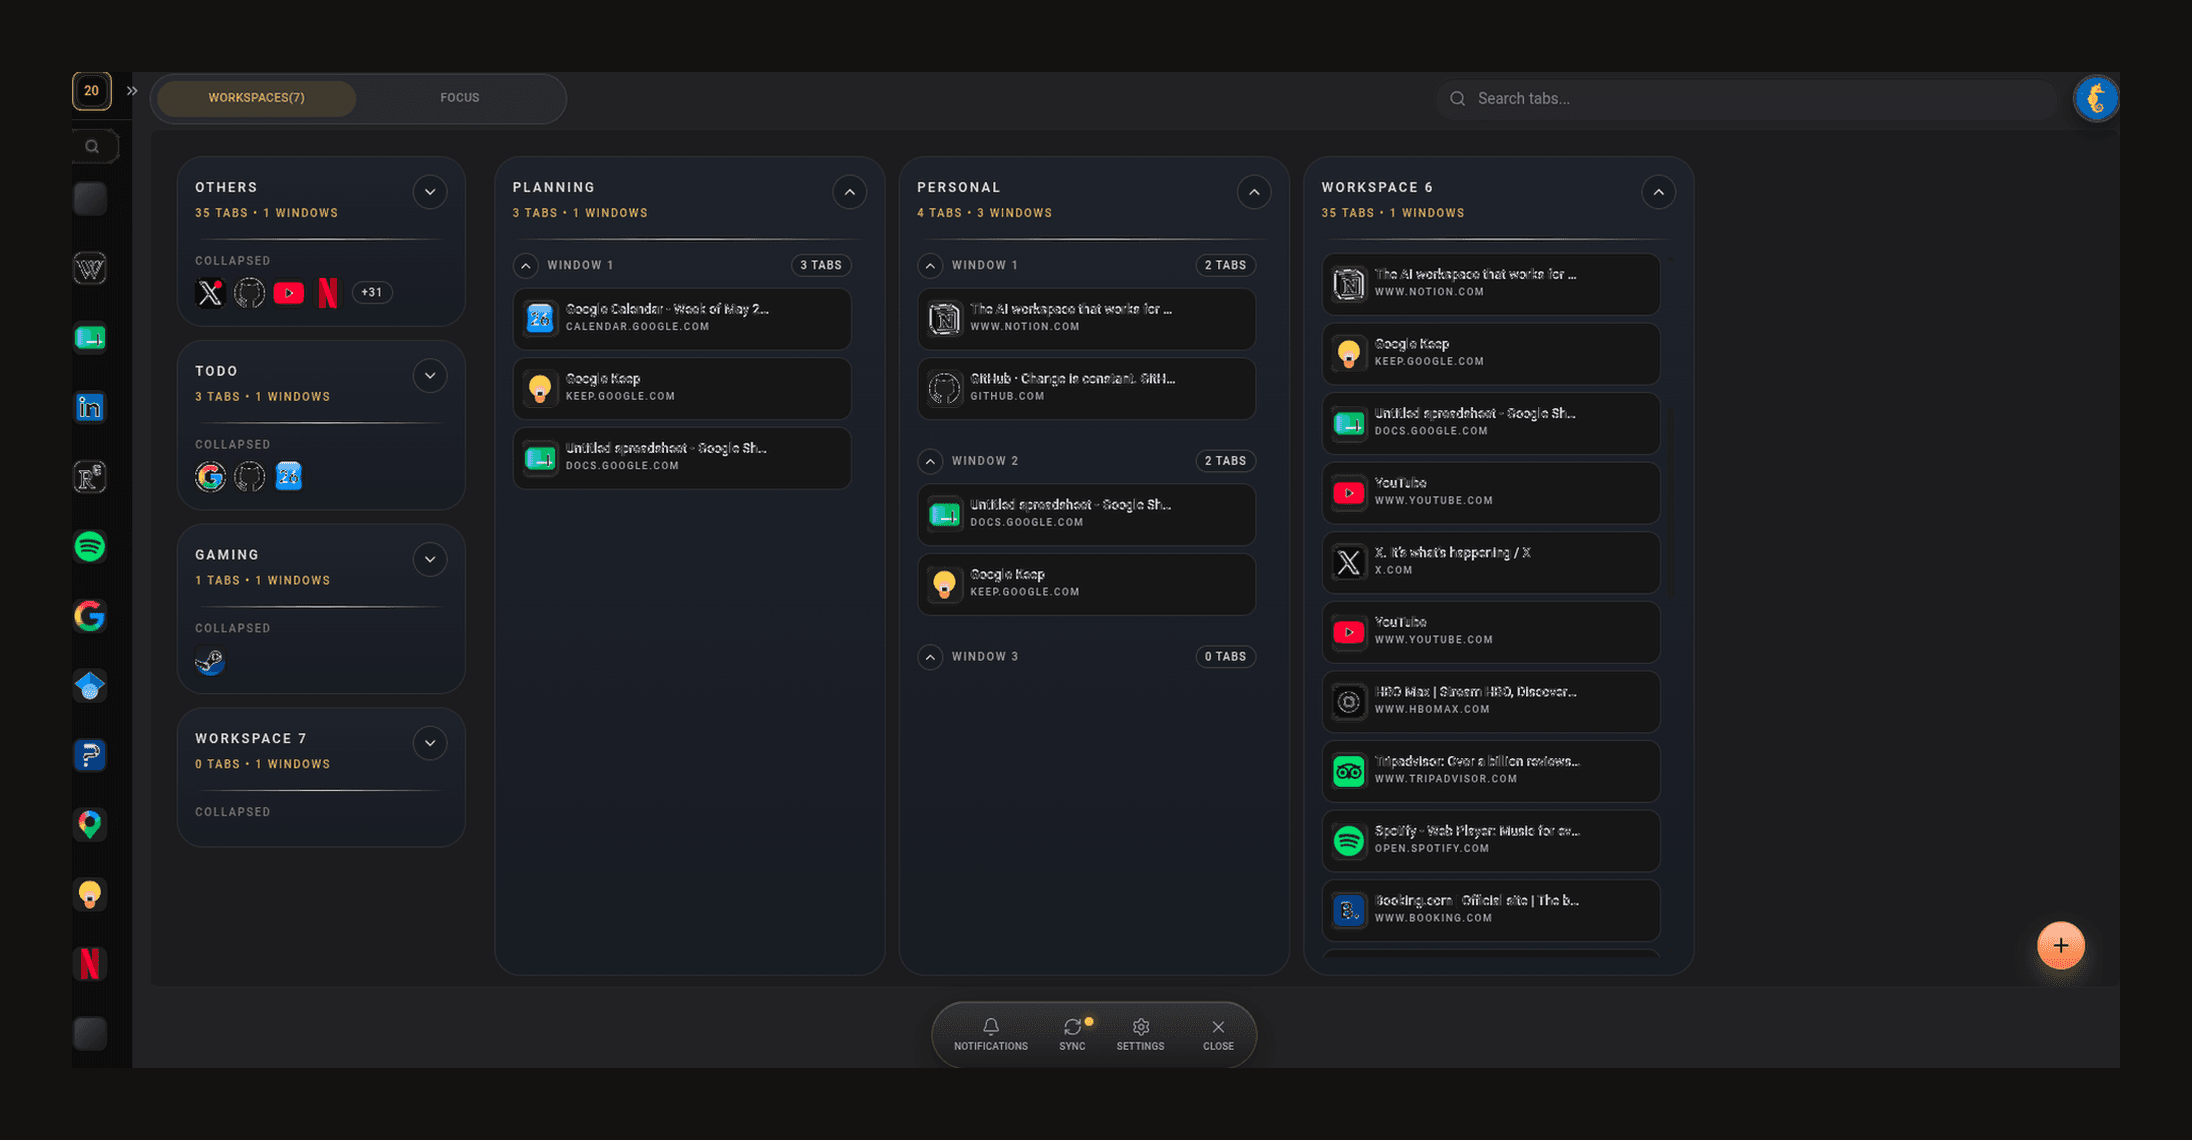This screenshot has height=1140, width=2192.
Task: Click the orange plus add button
Action: click(x=2060, y=945)
